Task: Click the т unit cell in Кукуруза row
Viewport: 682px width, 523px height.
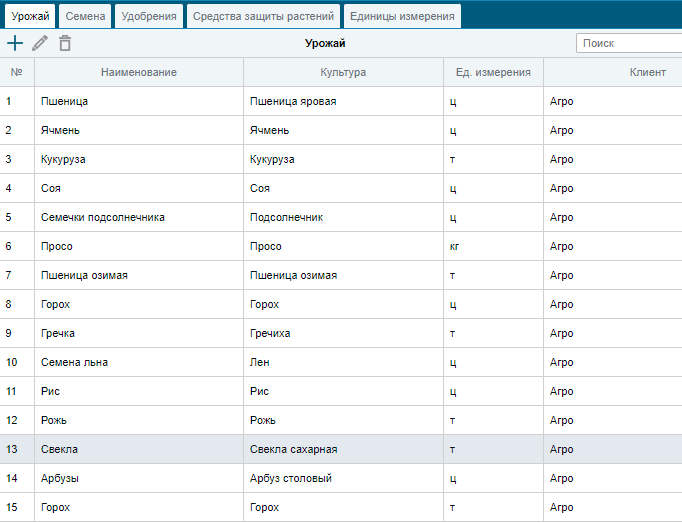Action: point(493,159)
